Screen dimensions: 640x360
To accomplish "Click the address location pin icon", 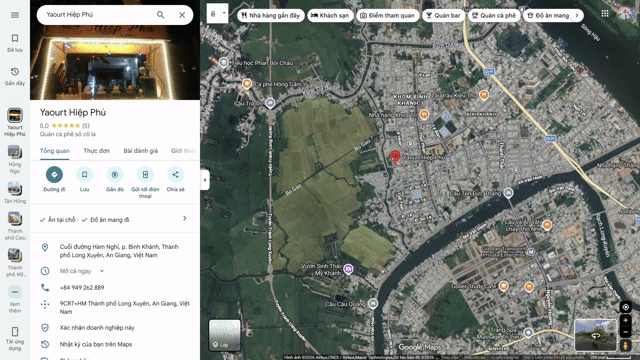I will 45,247.
